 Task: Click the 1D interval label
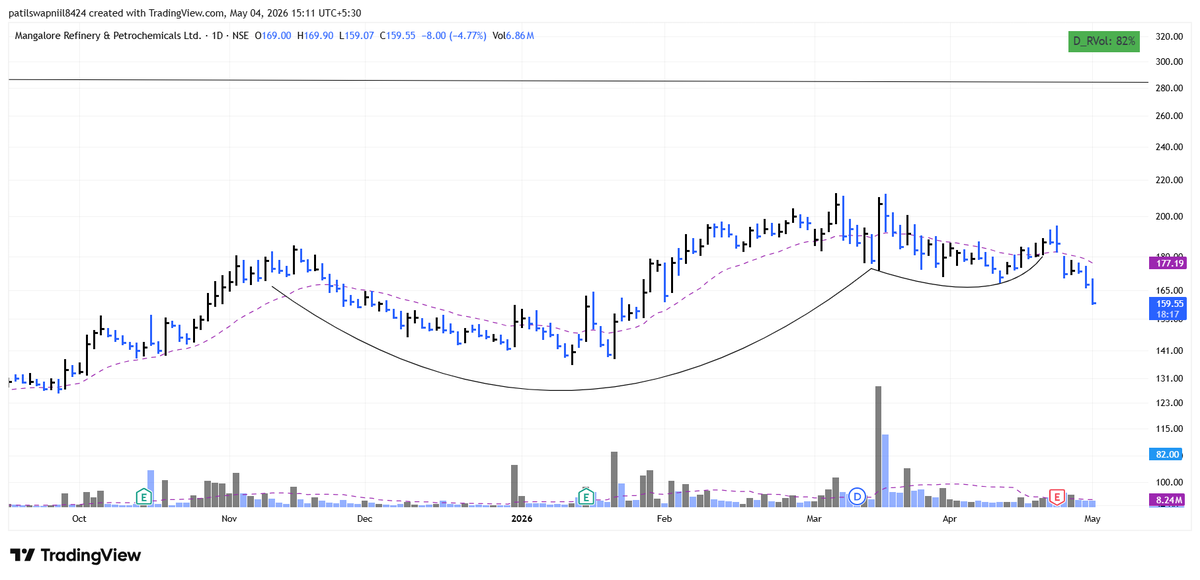click(x=214, y=36)
